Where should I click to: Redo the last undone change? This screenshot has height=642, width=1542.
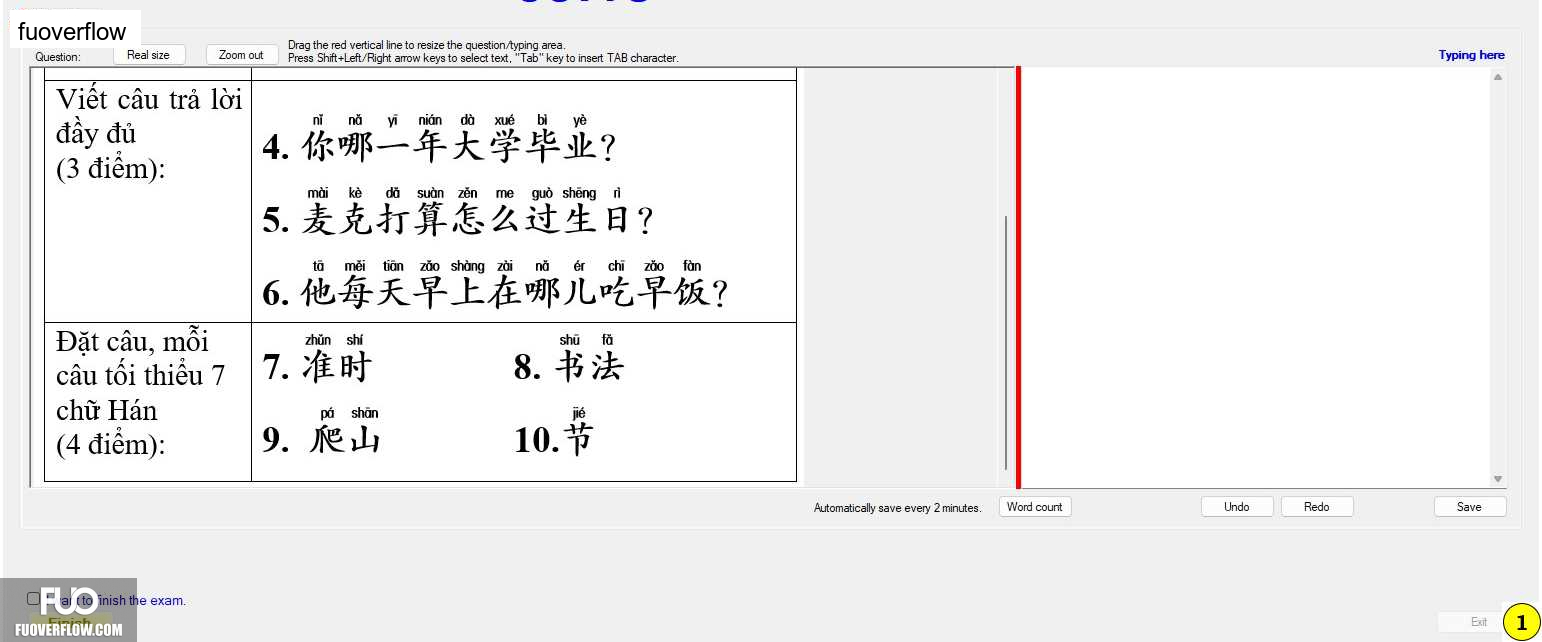[1317, 507]
